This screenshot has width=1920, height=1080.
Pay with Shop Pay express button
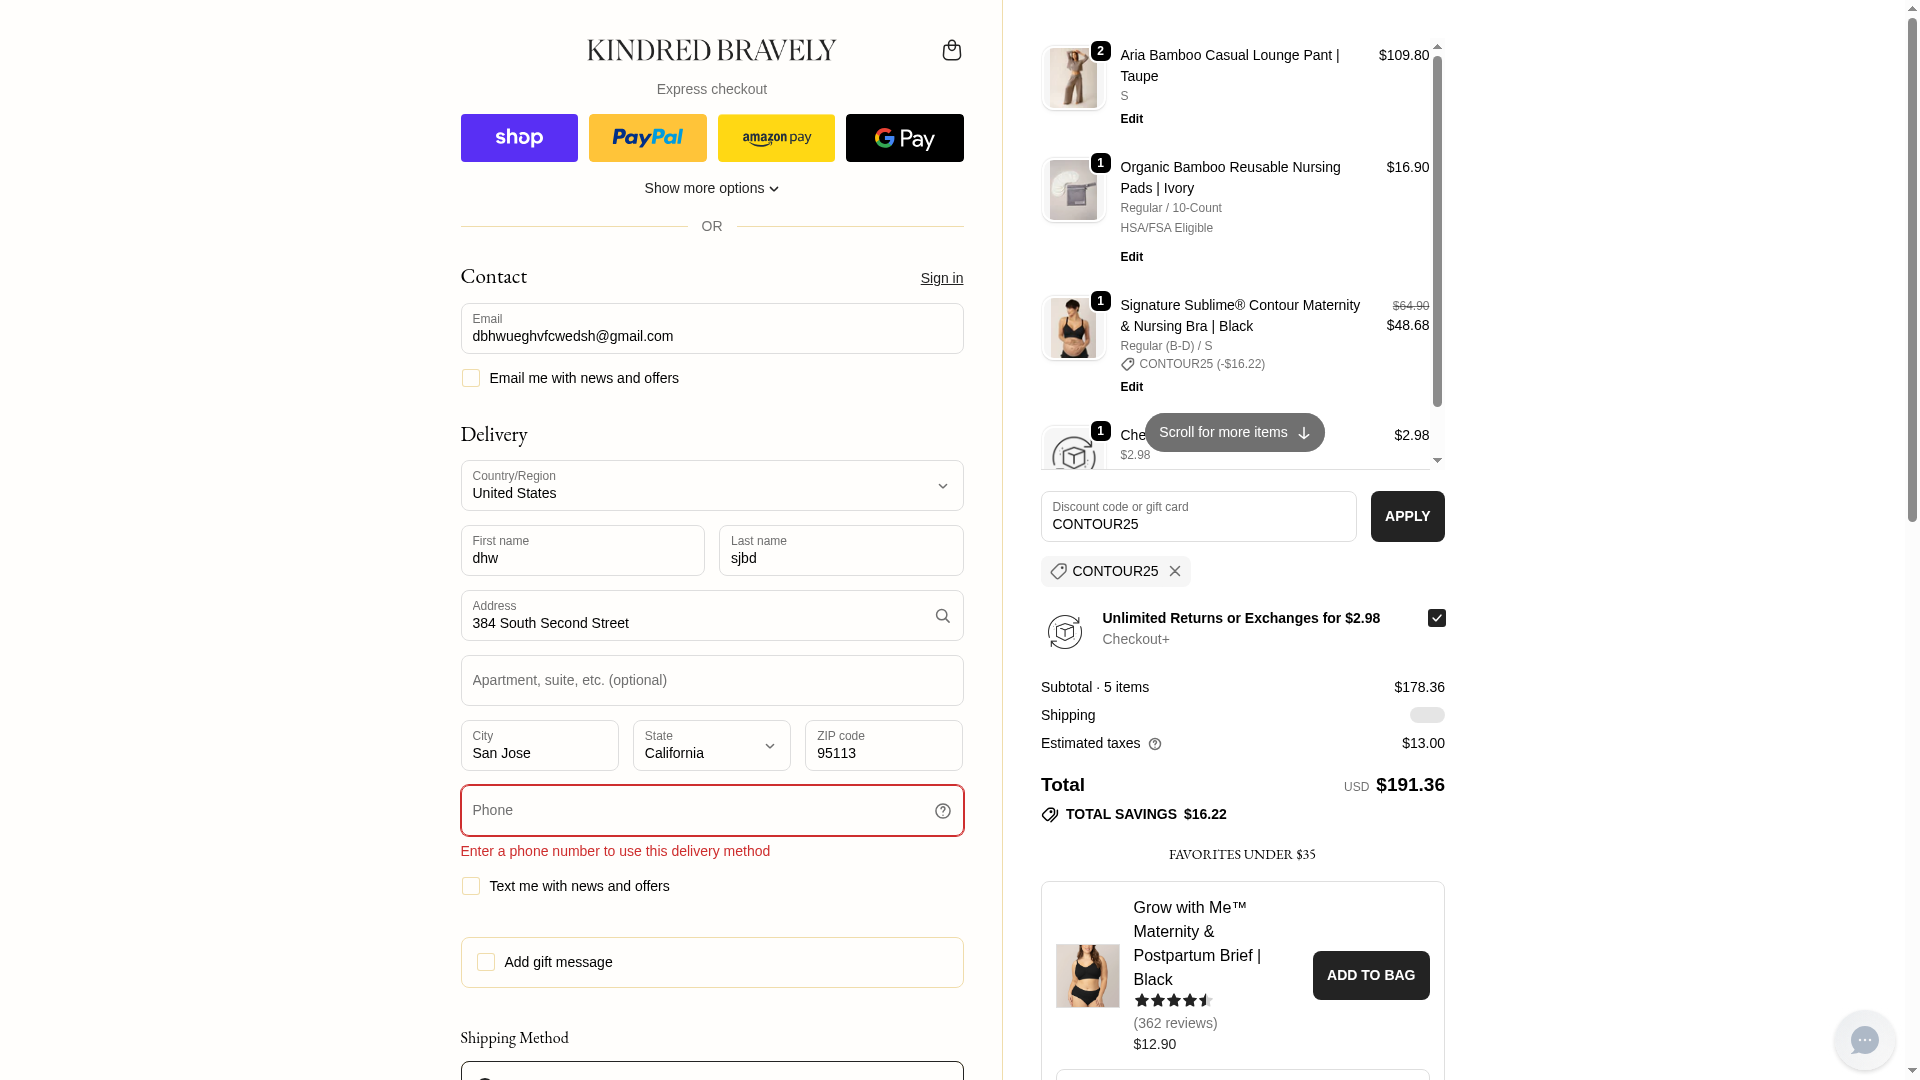coord(519,138)
